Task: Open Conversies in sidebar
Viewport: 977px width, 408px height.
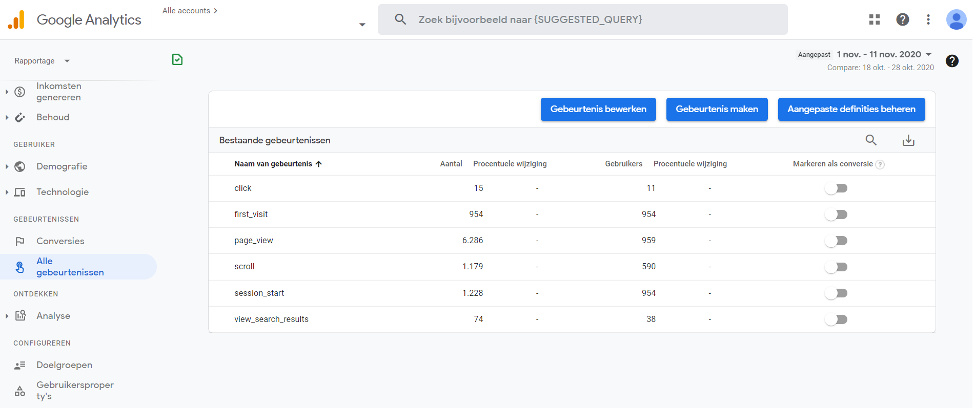Action: pyautogui.click(x=60, y=241)
